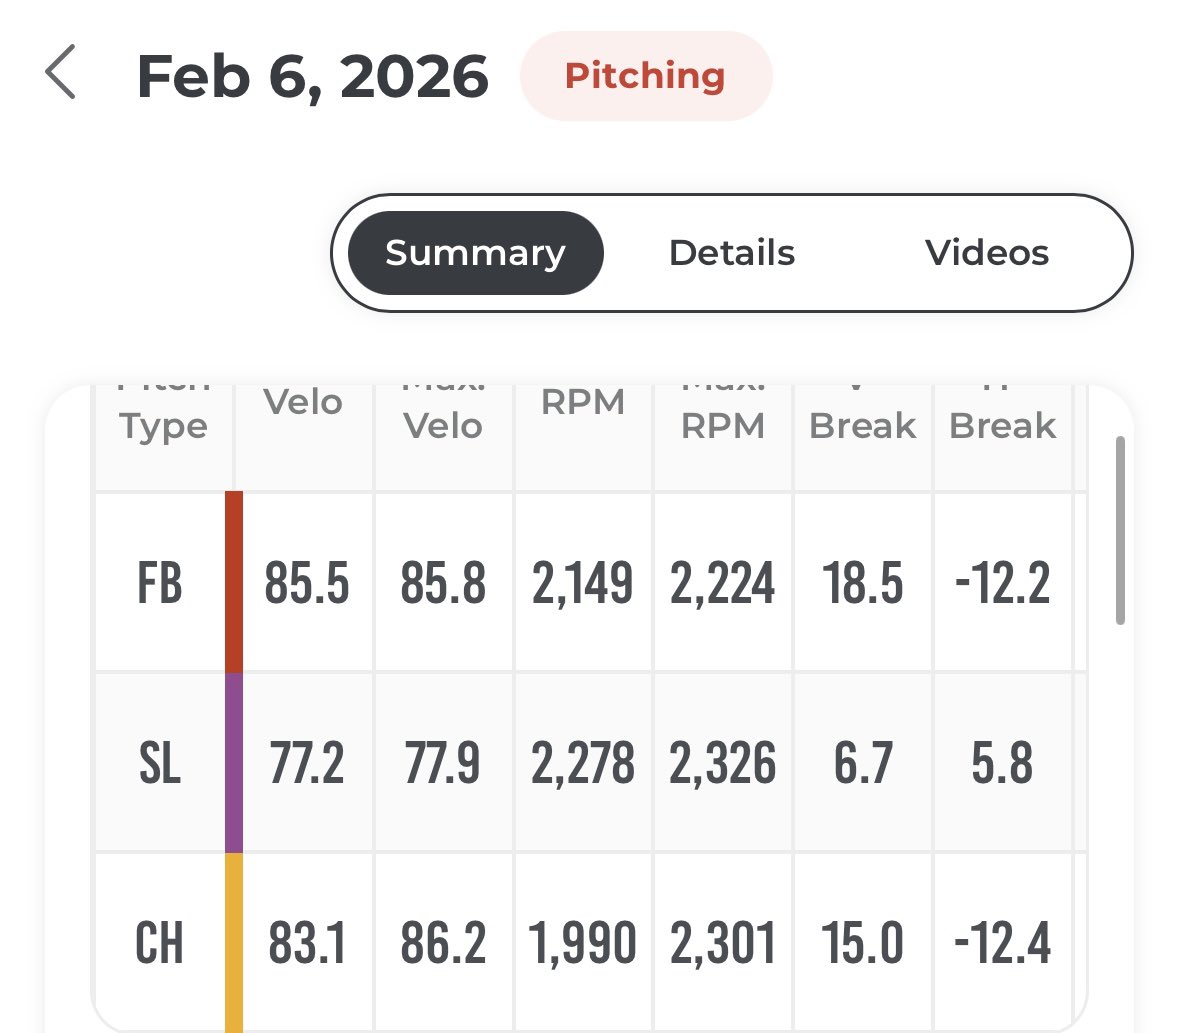The width and height of the screenshot is (1179, 1033).
Task: Click the slider 2,278 RPM cell
Action: (583, 762)
